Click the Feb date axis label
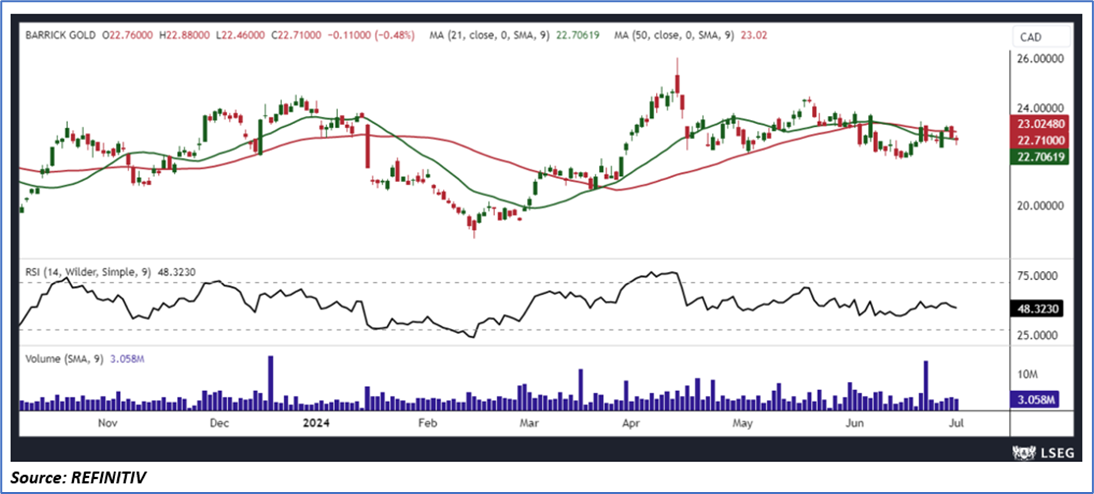The height and width of the screenshot is (494, 1094). tap(427, 423)
